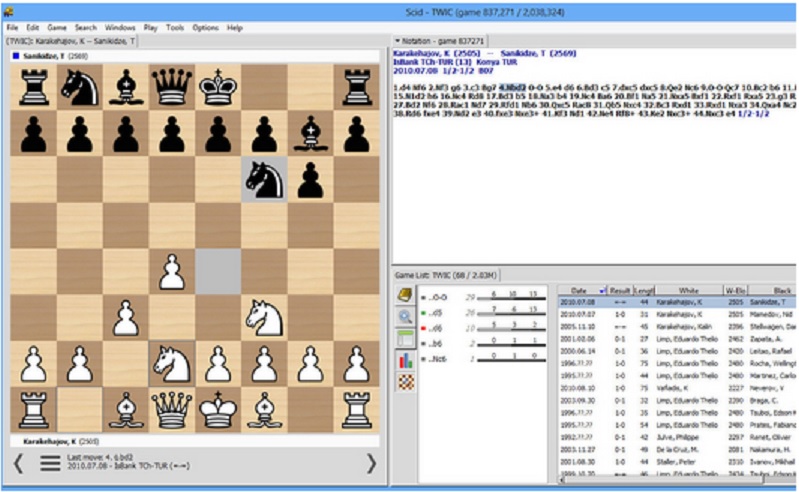Image resolution: width=799 pixels, height=492 pixels.
Task: Open the Game menu
Action: [x=57, y=28]
